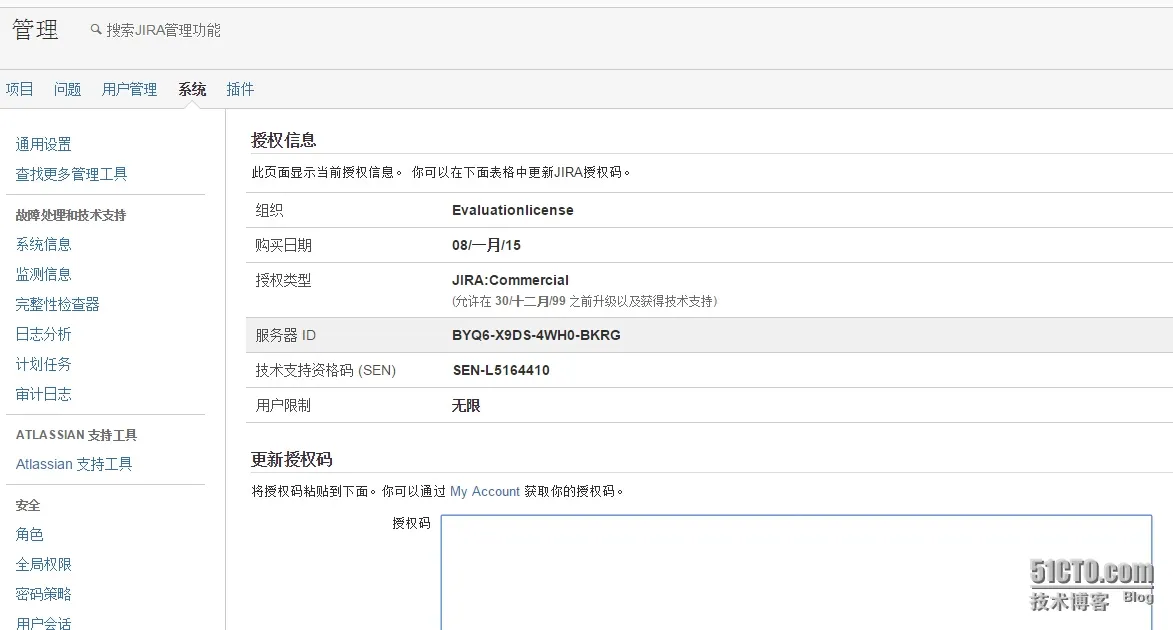Image resolution: width=1173 pixels, height=630 pixels.
Task: Click inside the 授权码 text area
Action: tap(796, 572)
